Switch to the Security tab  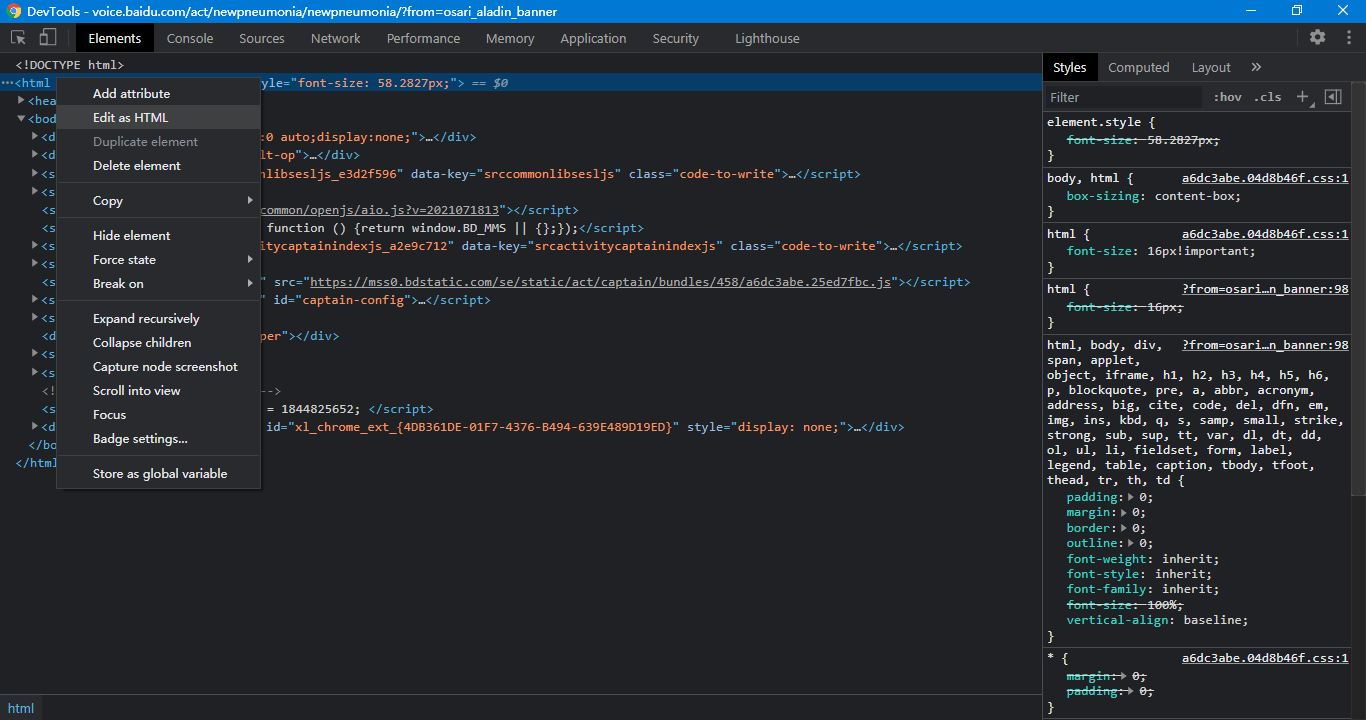pos(675,38)
